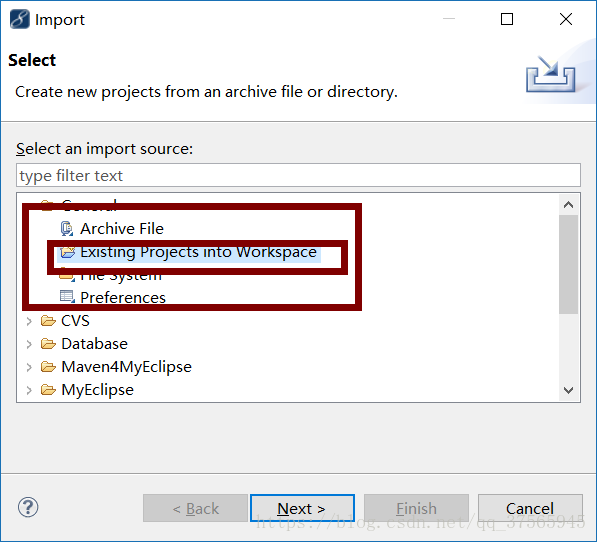Focus the type filter text field
Image resolution: width=597 pixels, height=542 pixels.
[298, 175]
